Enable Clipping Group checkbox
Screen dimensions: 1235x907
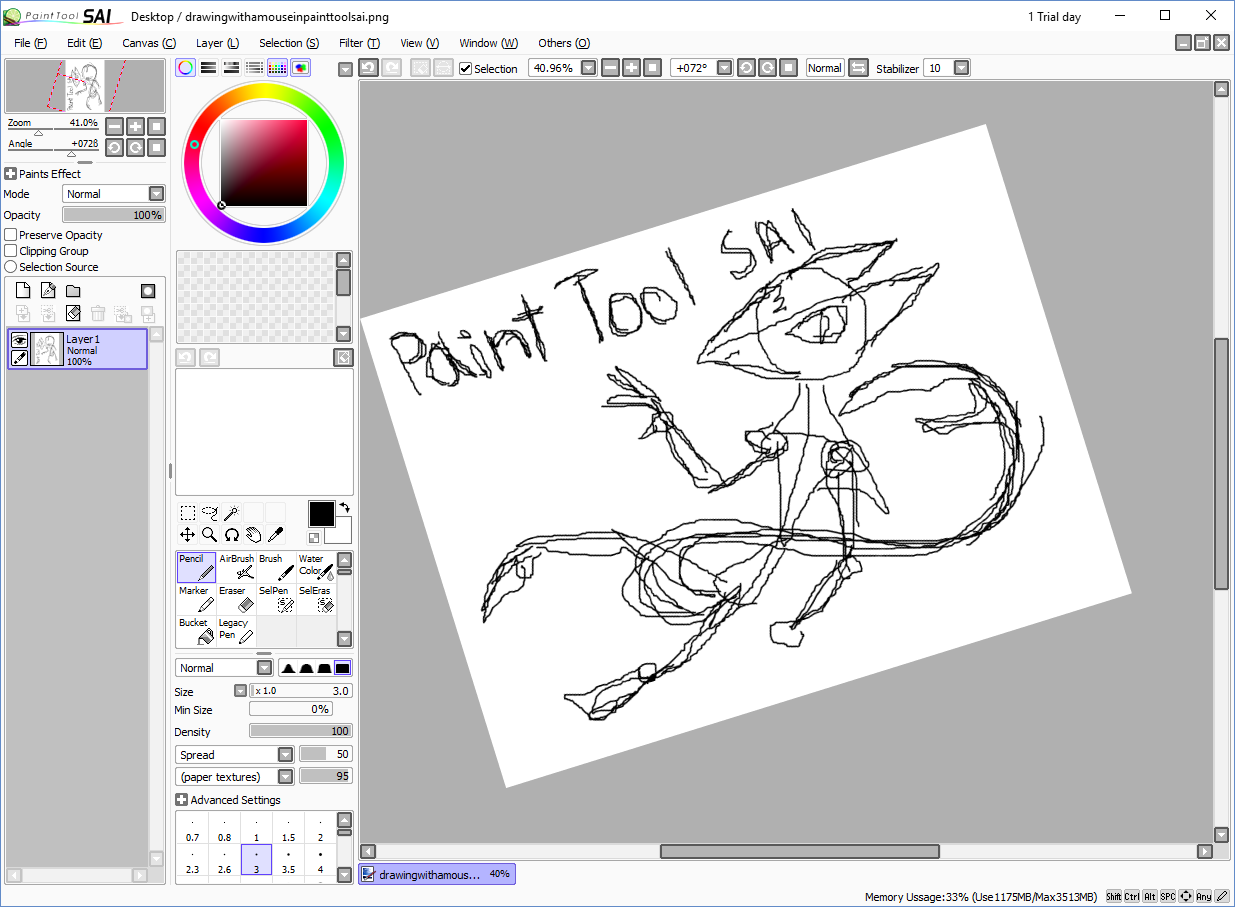coord(11,251)
